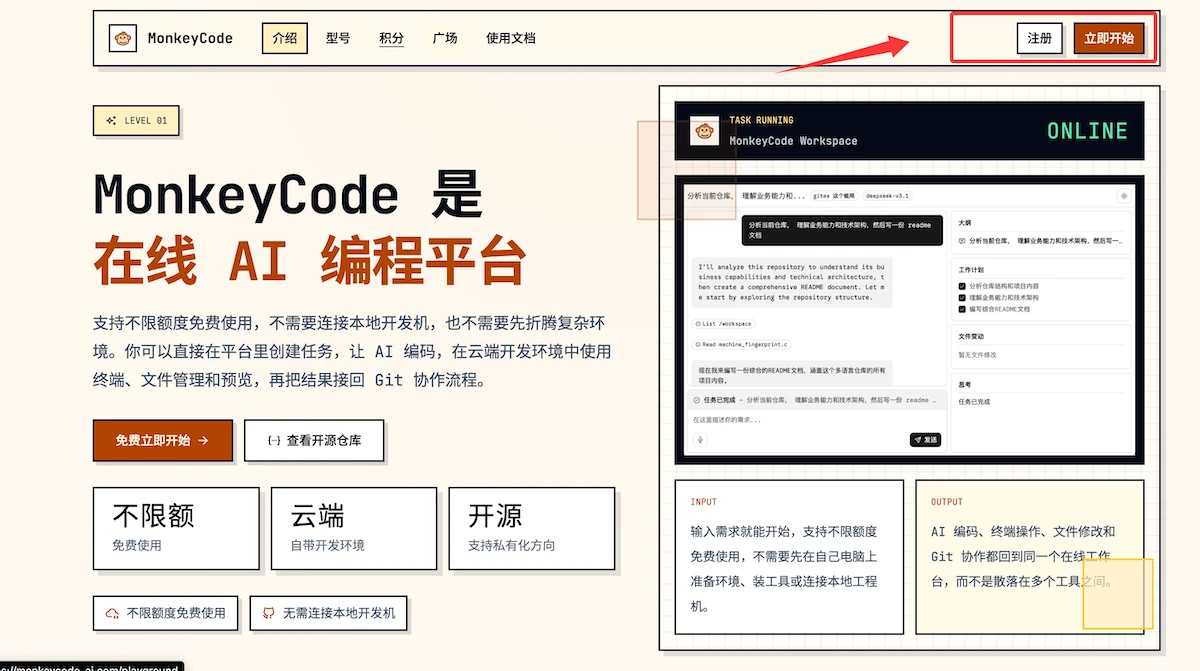This screenshot has width=1200, height=671.
Task: Click the MonkeyCode Workspace title
Action: [x=793, y=141]
